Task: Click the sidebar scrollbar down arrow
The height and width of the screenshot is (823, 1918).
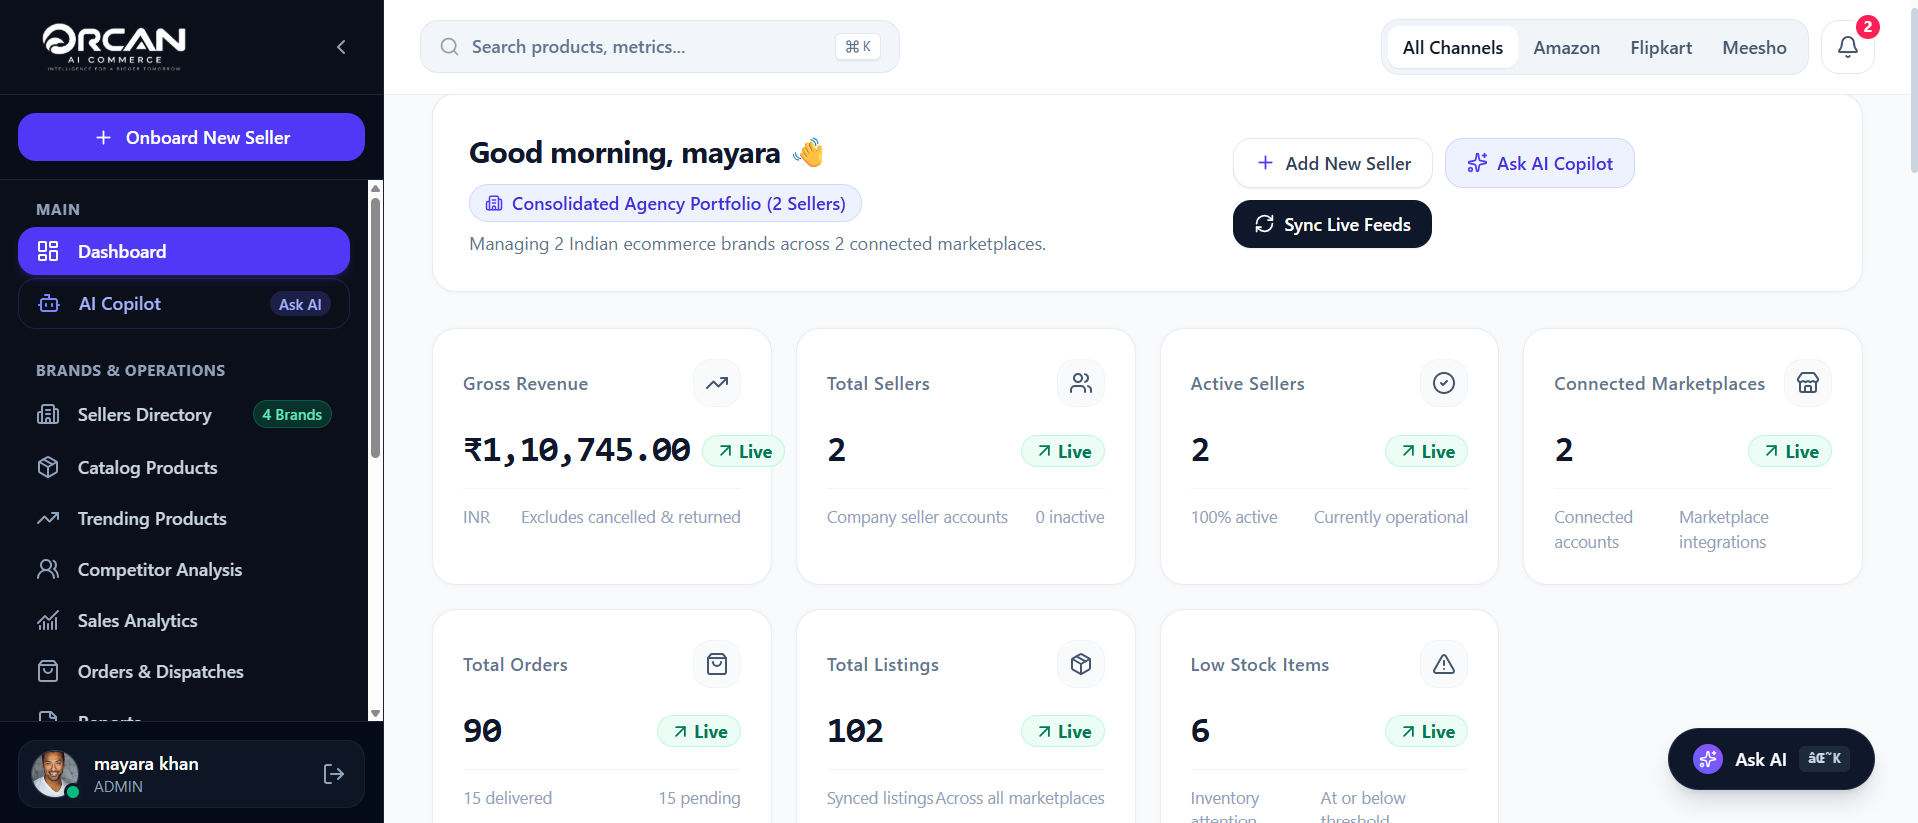Action: [x=375, y=714]
